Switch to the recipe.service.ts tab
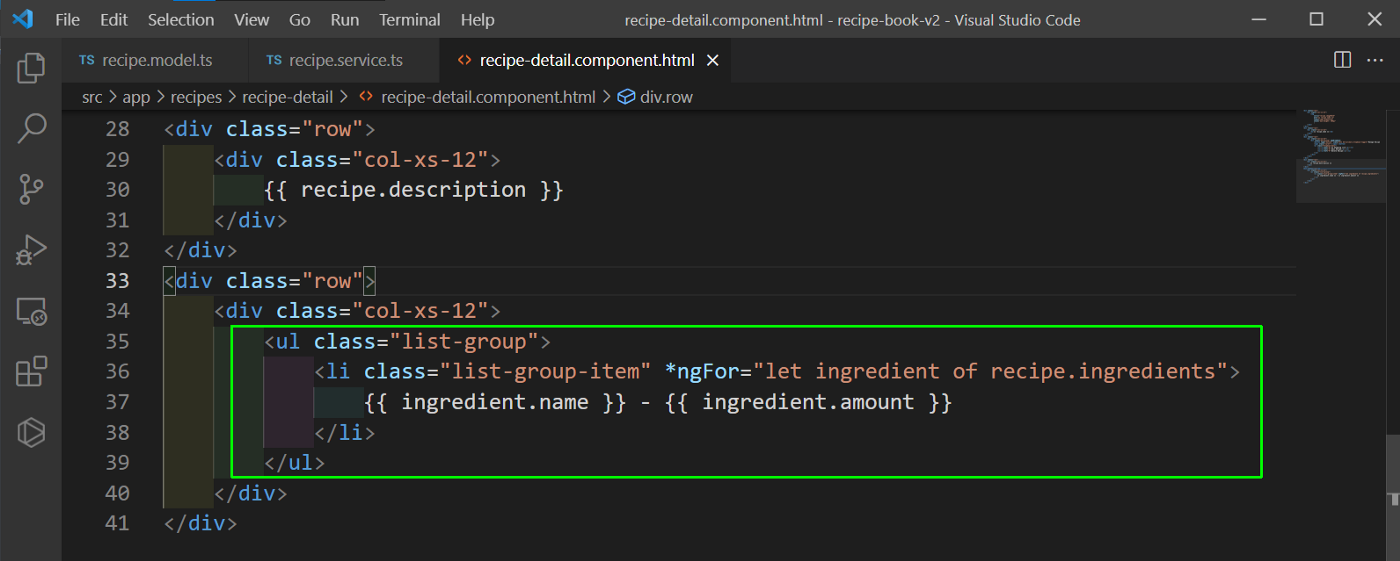 pyautogui.click(x=343, y=60)
